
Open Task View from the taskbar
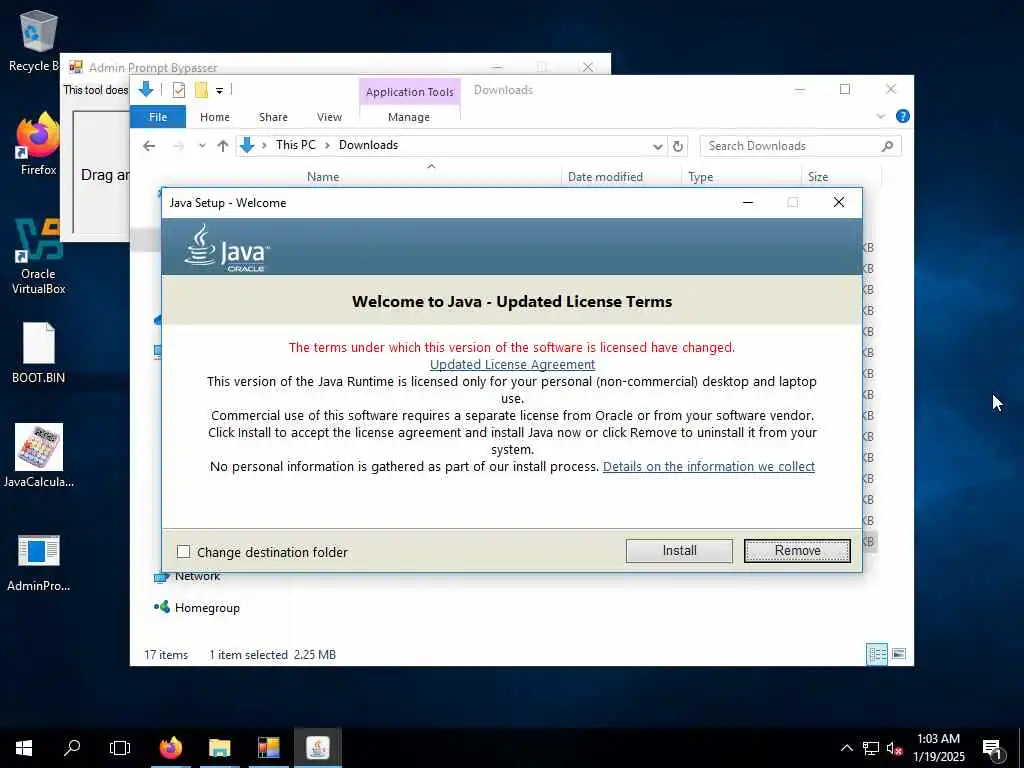click(120, 748)
